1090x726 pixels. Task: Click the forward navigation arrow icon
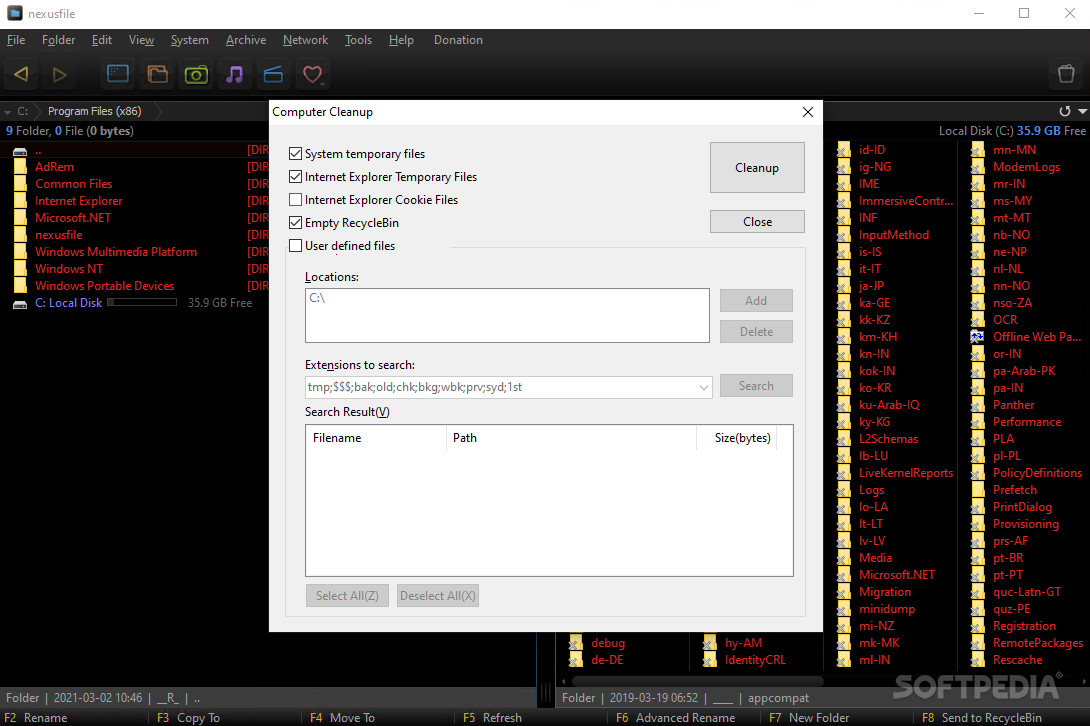pyautogui.click(x=60, y=74)
